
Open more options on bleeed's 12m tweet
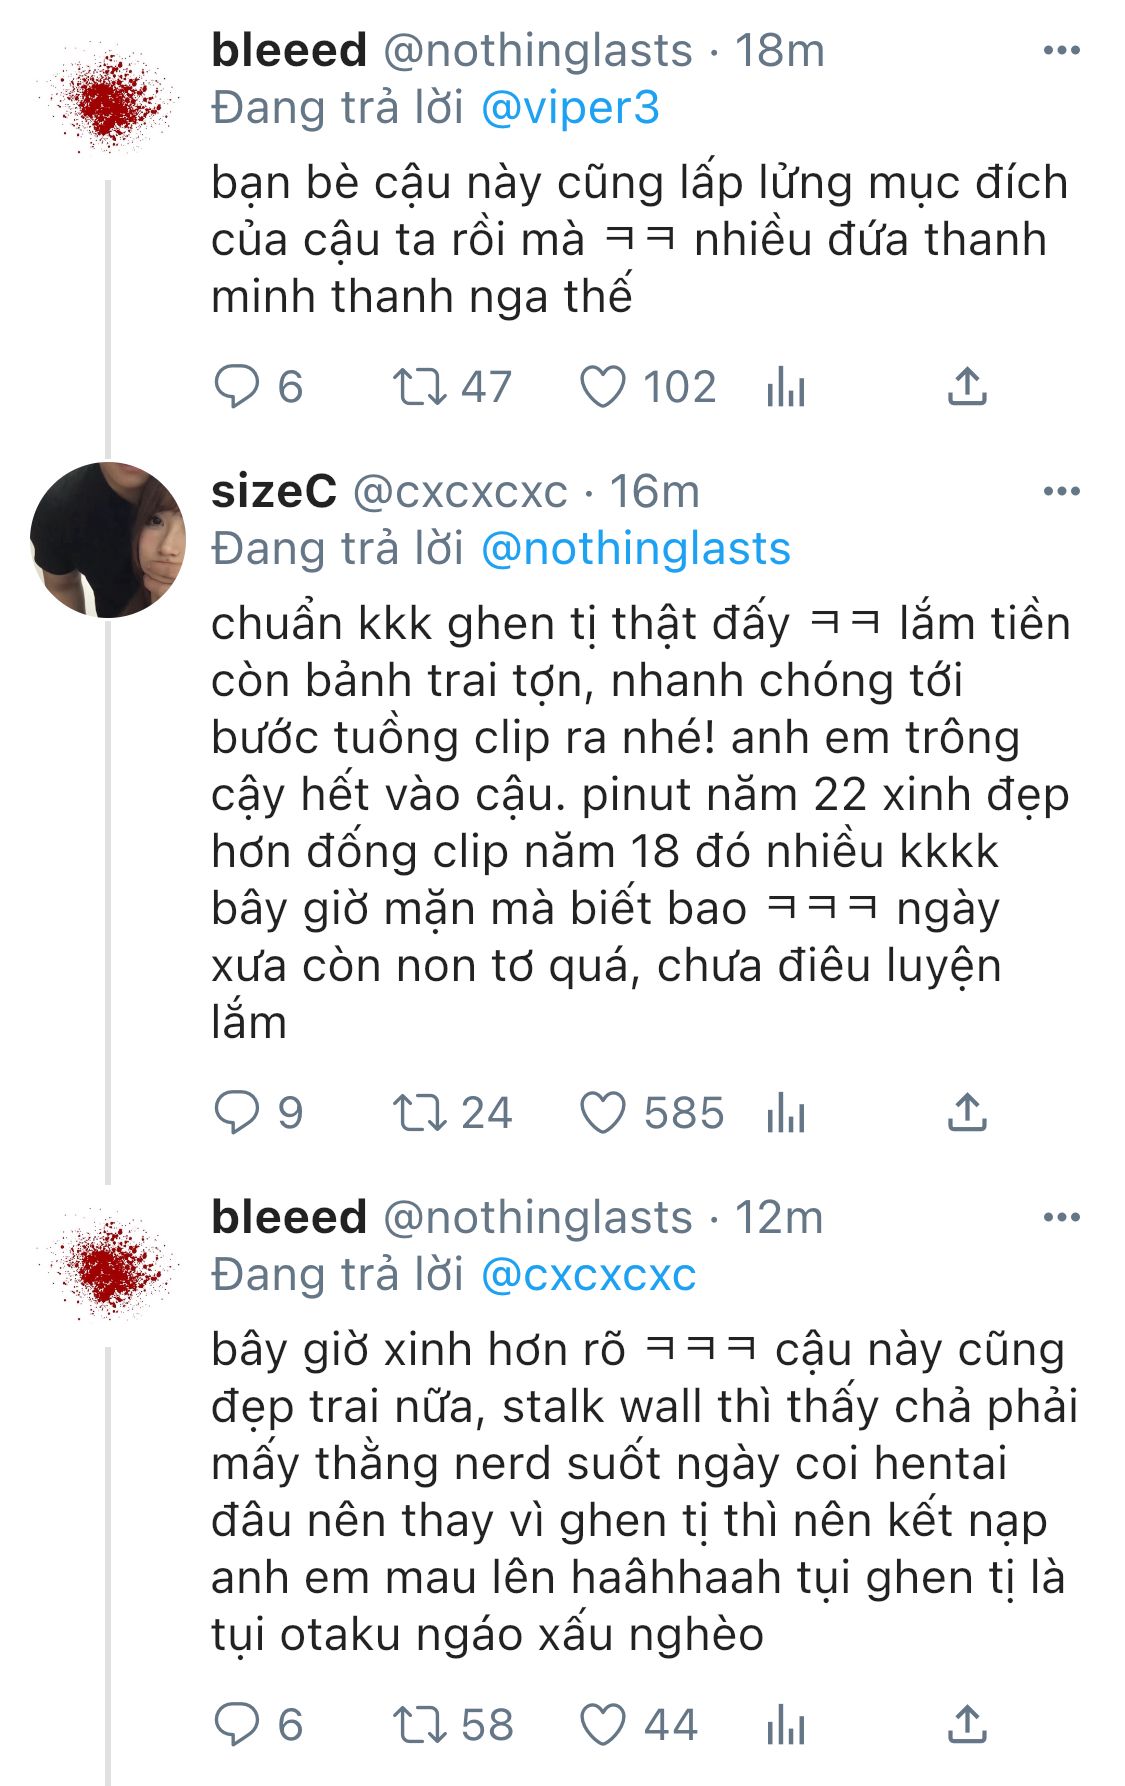(1061, 1218)
